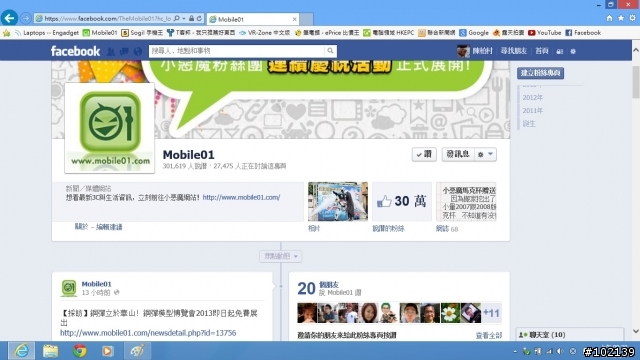Go forward with the browser forward arrow
640x360 pixels.
pos(25,18)
